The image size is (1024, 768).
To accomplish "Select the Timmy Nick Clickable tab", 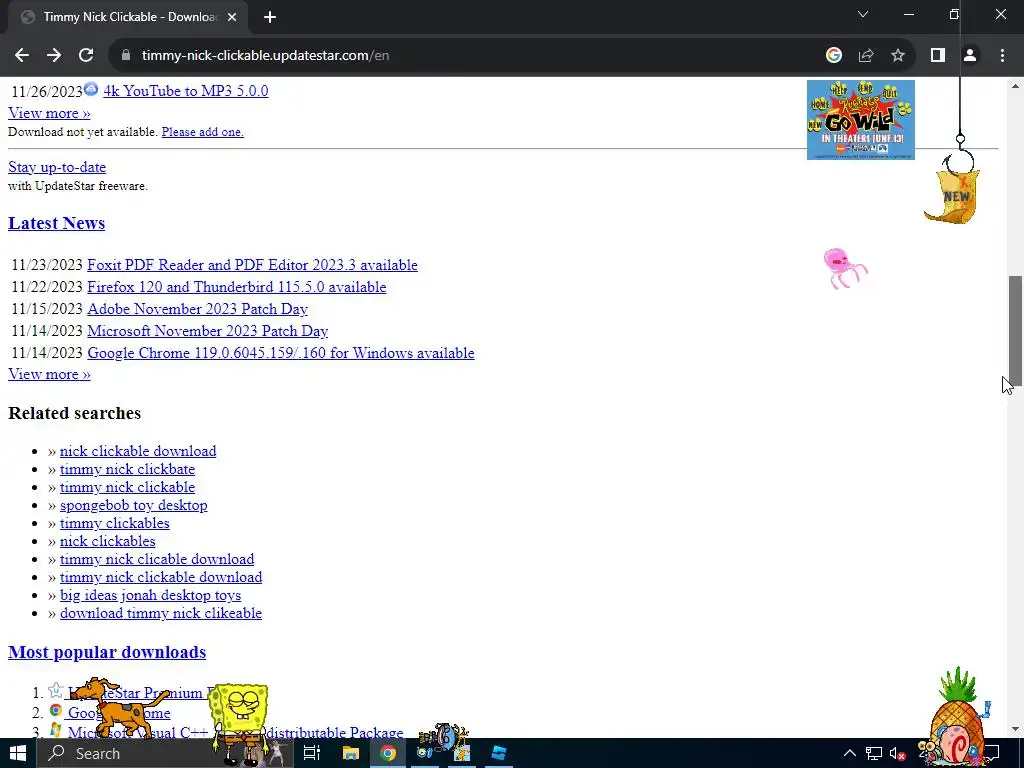I will (129, 18).
